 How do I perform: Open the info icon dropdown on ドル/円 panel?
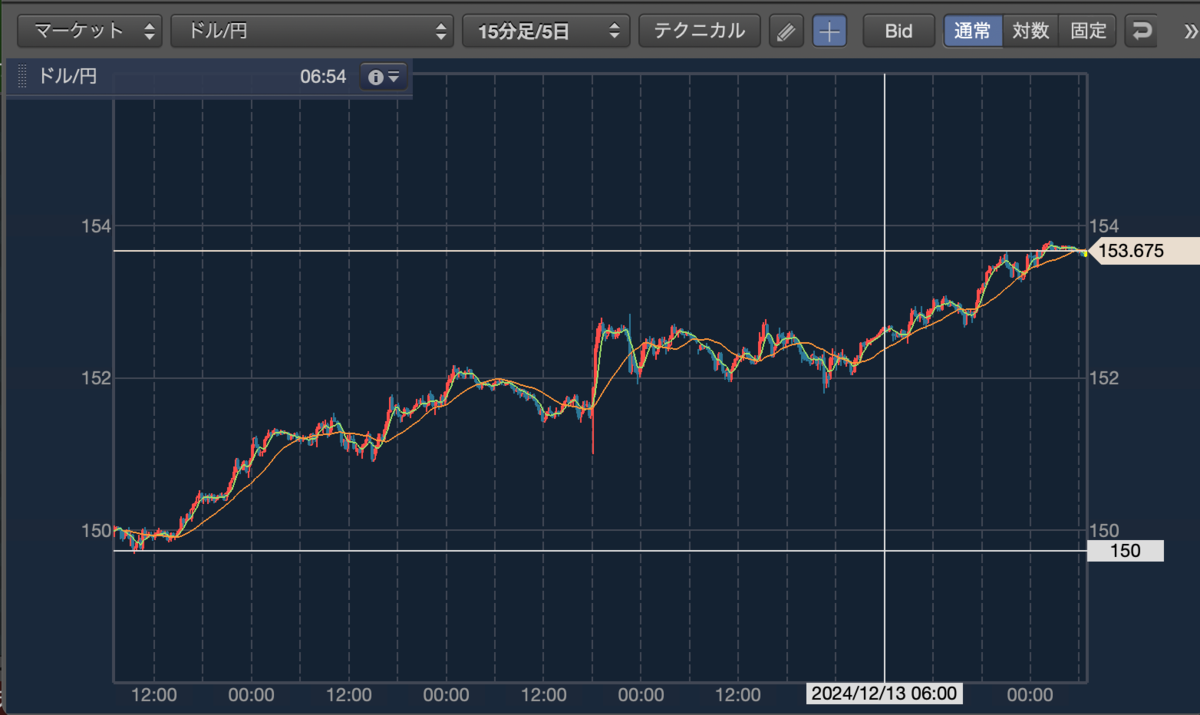tap(384, 77)
